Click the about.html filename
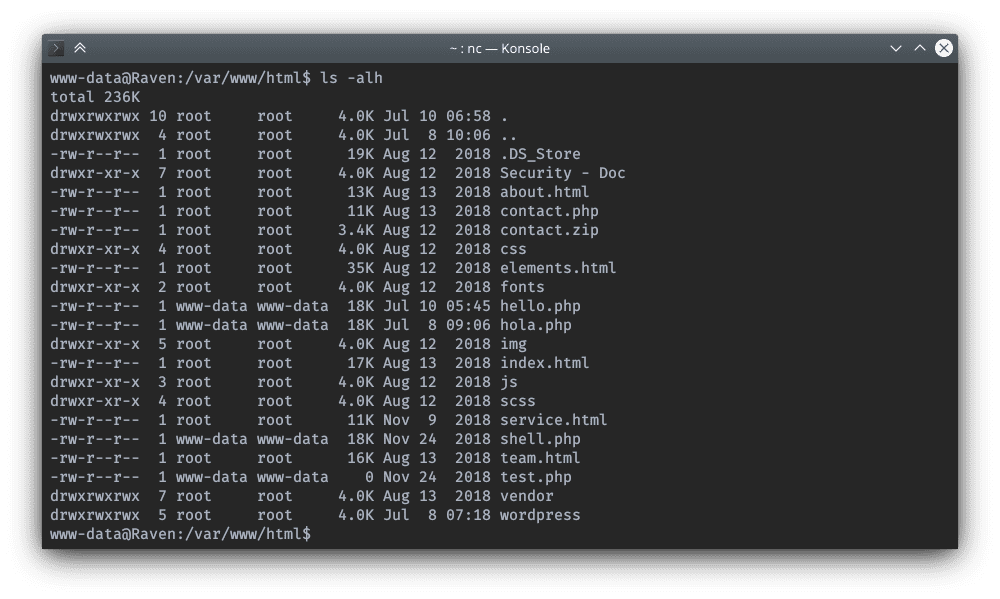 544,192
